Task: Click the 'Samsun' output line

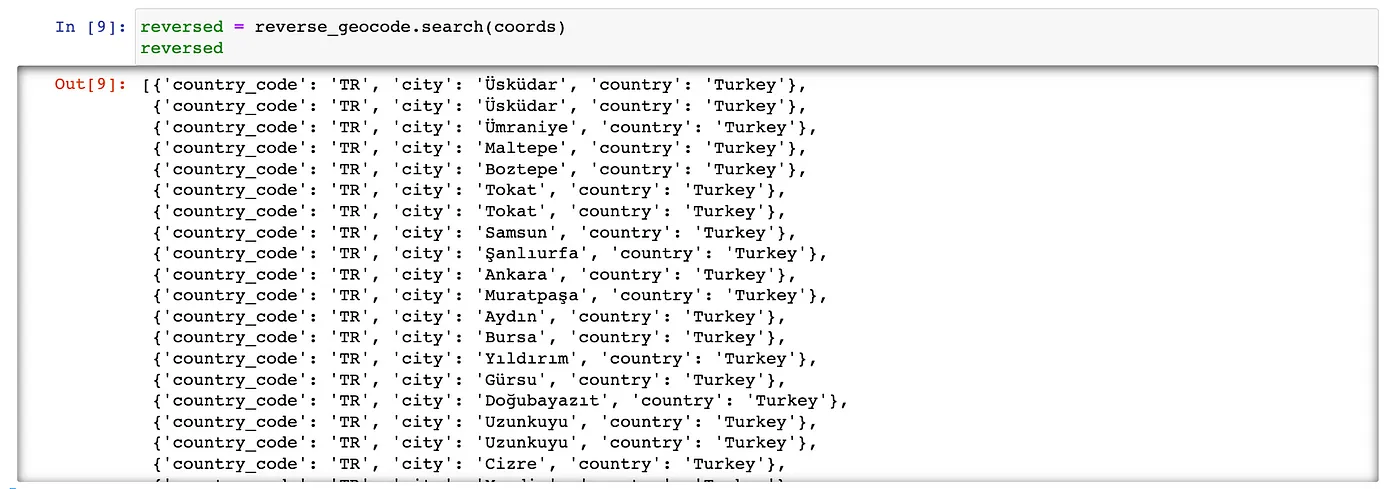Action: coord(515,232)
